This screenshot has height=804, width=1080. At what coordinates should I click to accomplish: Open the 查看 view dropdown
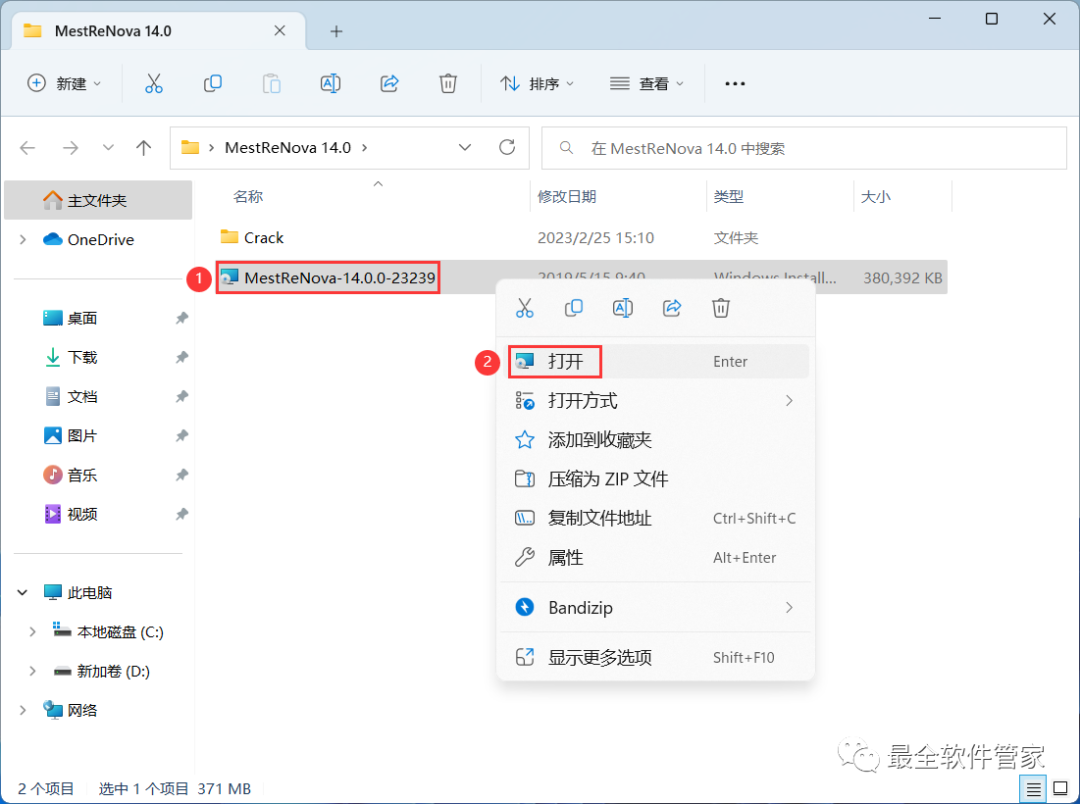tap(647, 83)
